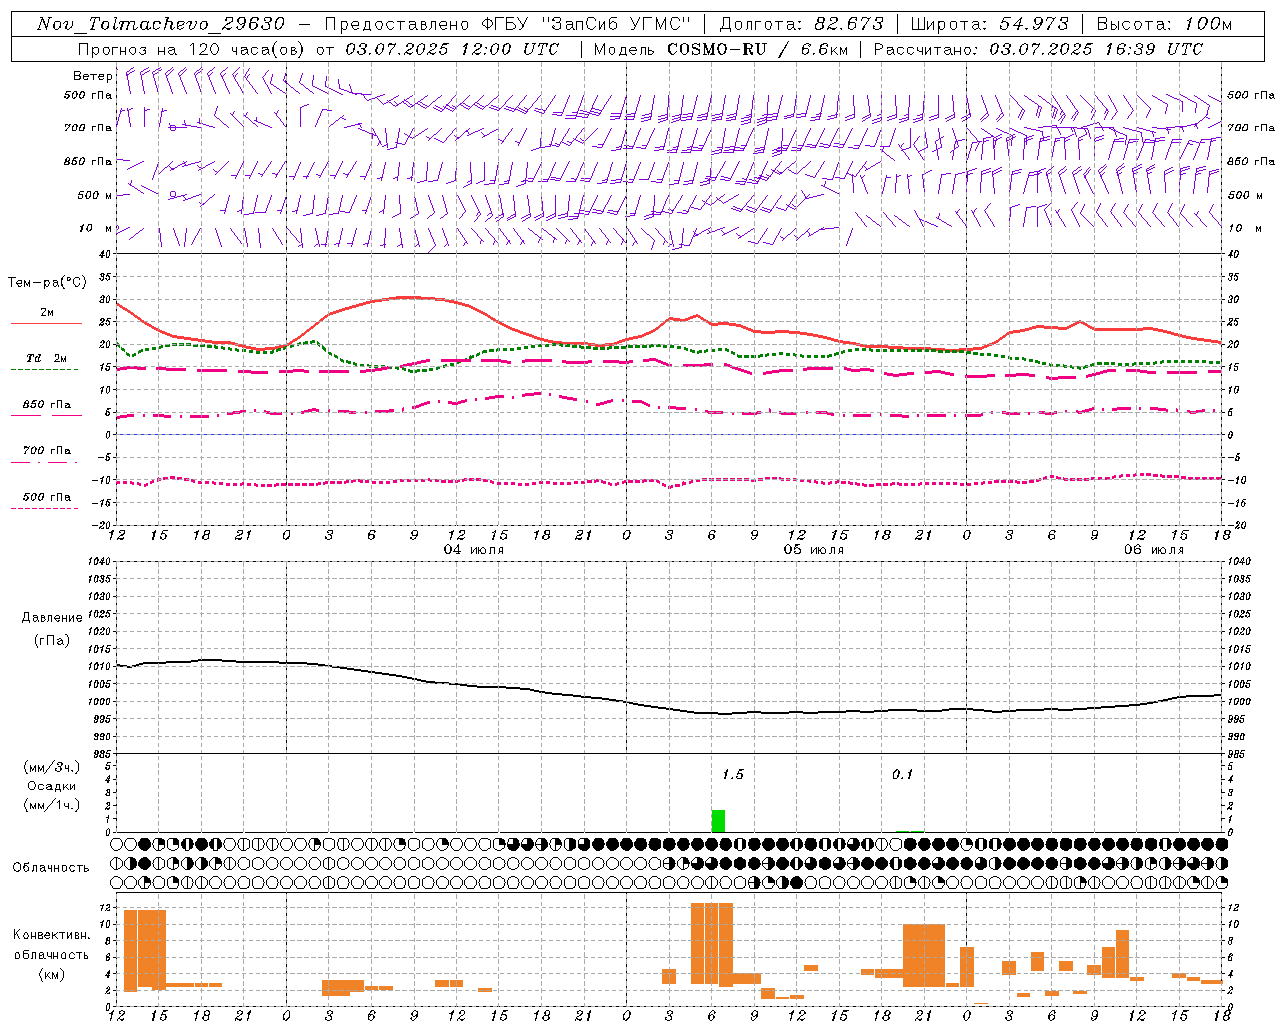
Task: Click the station title Nov_Tolmachevo_29630
Action: (x=160, y=24)
